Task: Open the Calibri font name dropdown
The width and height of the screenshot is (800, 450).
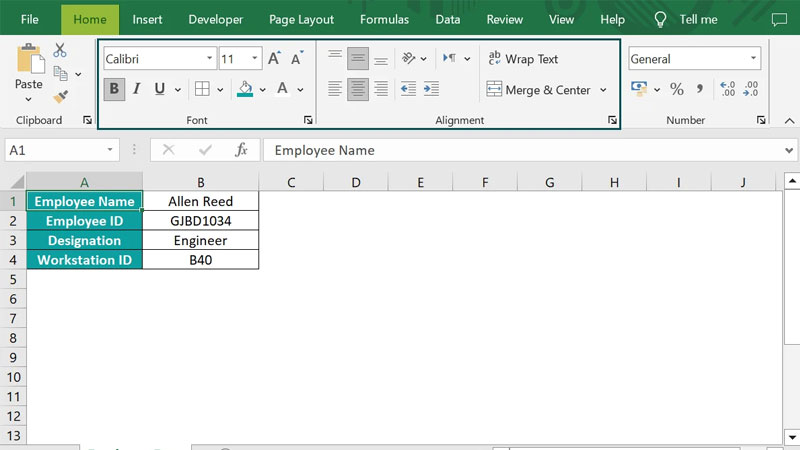Action: tap(209, 59)
